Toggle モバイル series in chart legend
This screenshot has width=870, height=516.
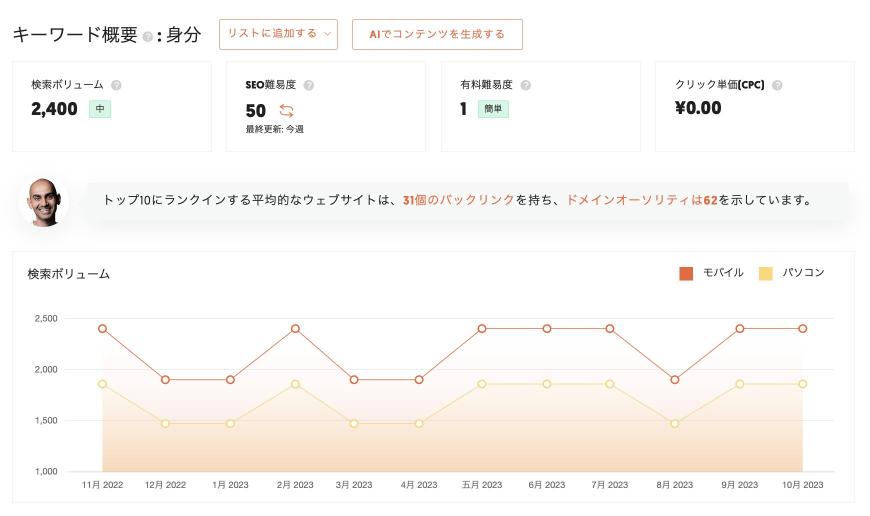[711, 273]
